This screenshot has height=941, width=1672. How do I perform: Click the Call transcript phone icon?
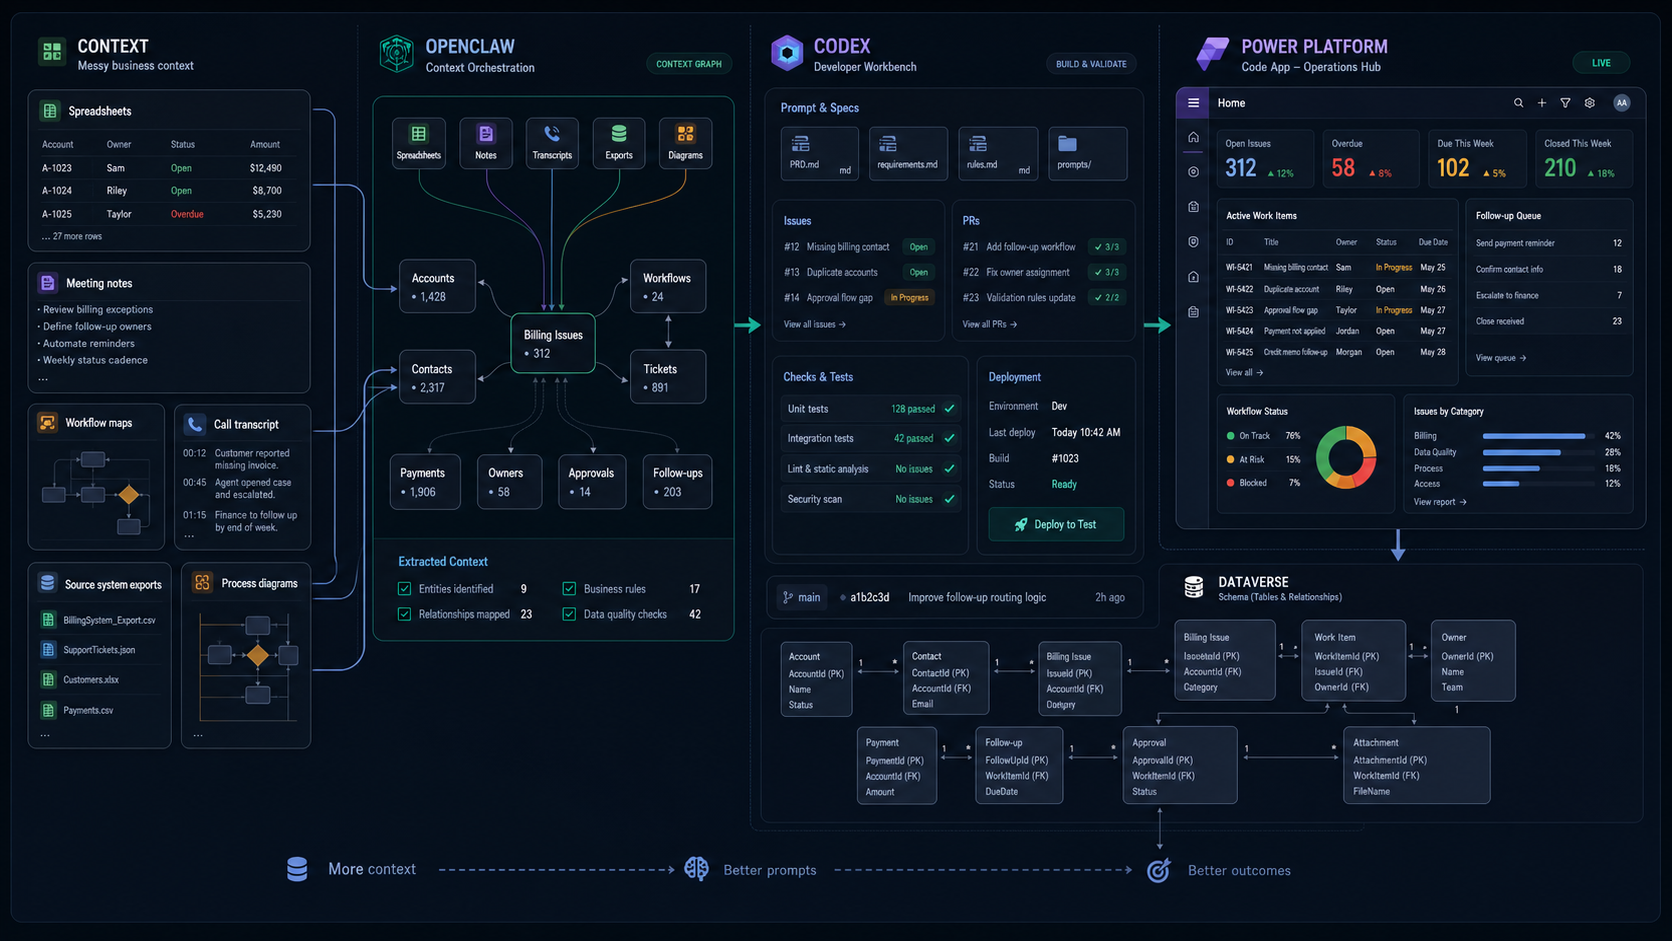[x=195, y=424]
